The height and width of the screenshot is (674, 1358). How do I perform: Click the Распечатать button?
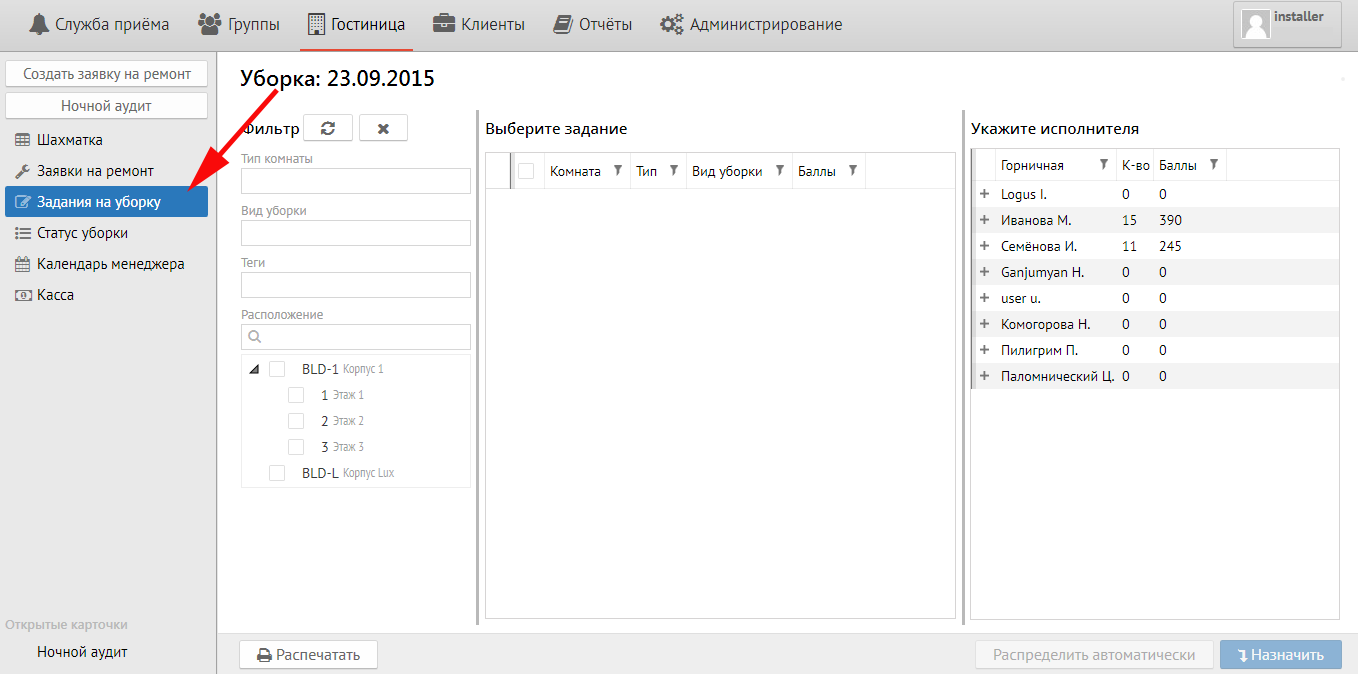click(308, 655)
